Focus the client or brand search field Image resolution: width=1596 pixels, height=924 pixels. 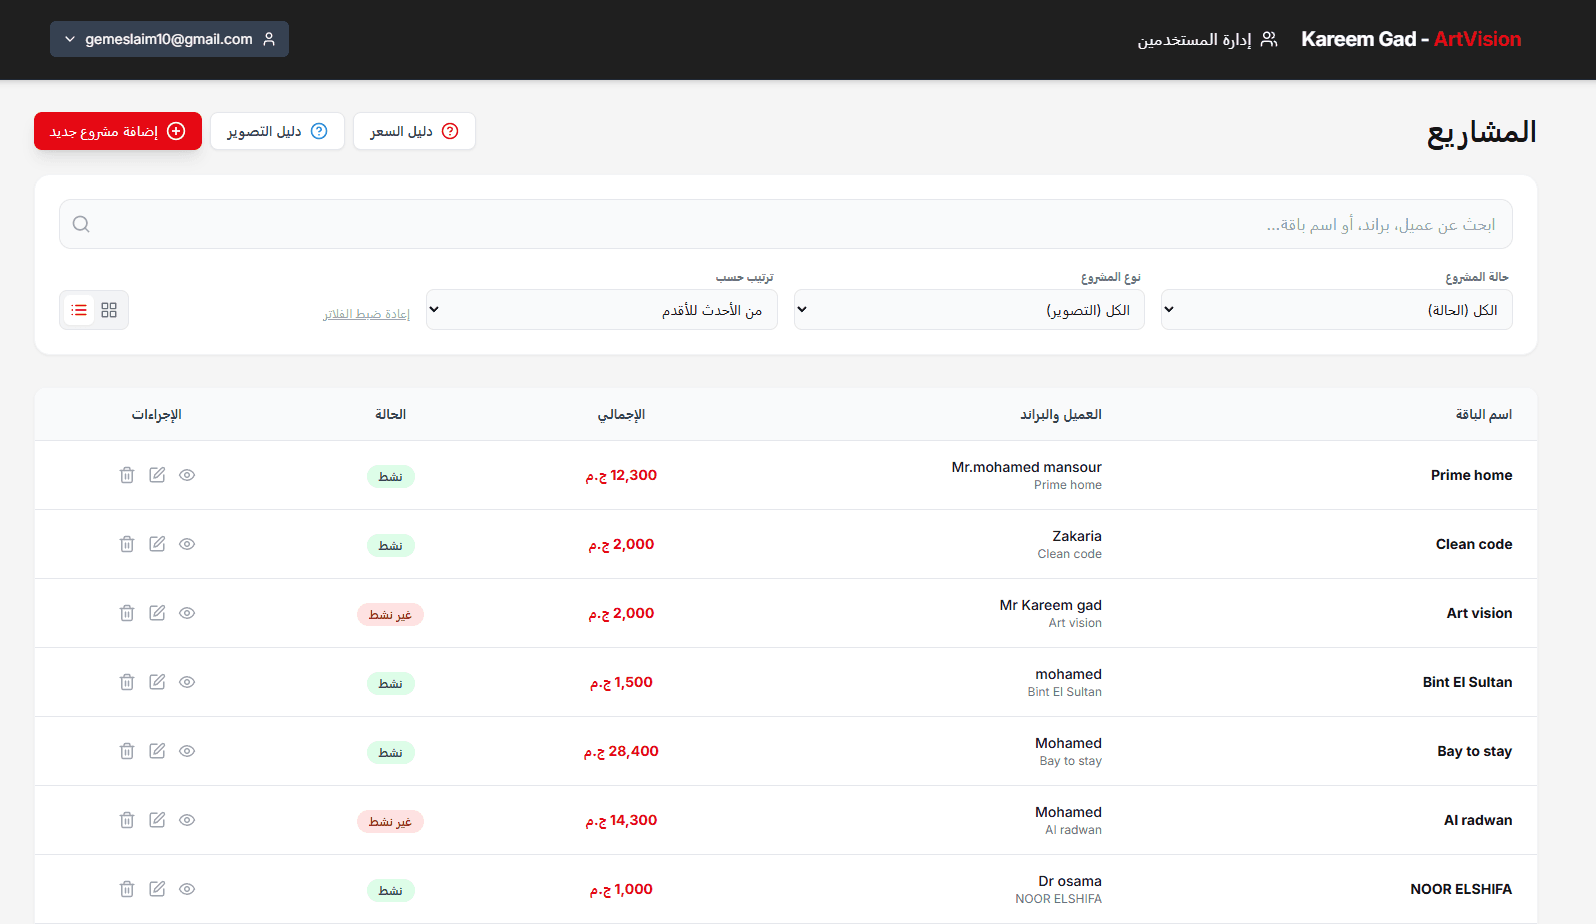point(786,224)
